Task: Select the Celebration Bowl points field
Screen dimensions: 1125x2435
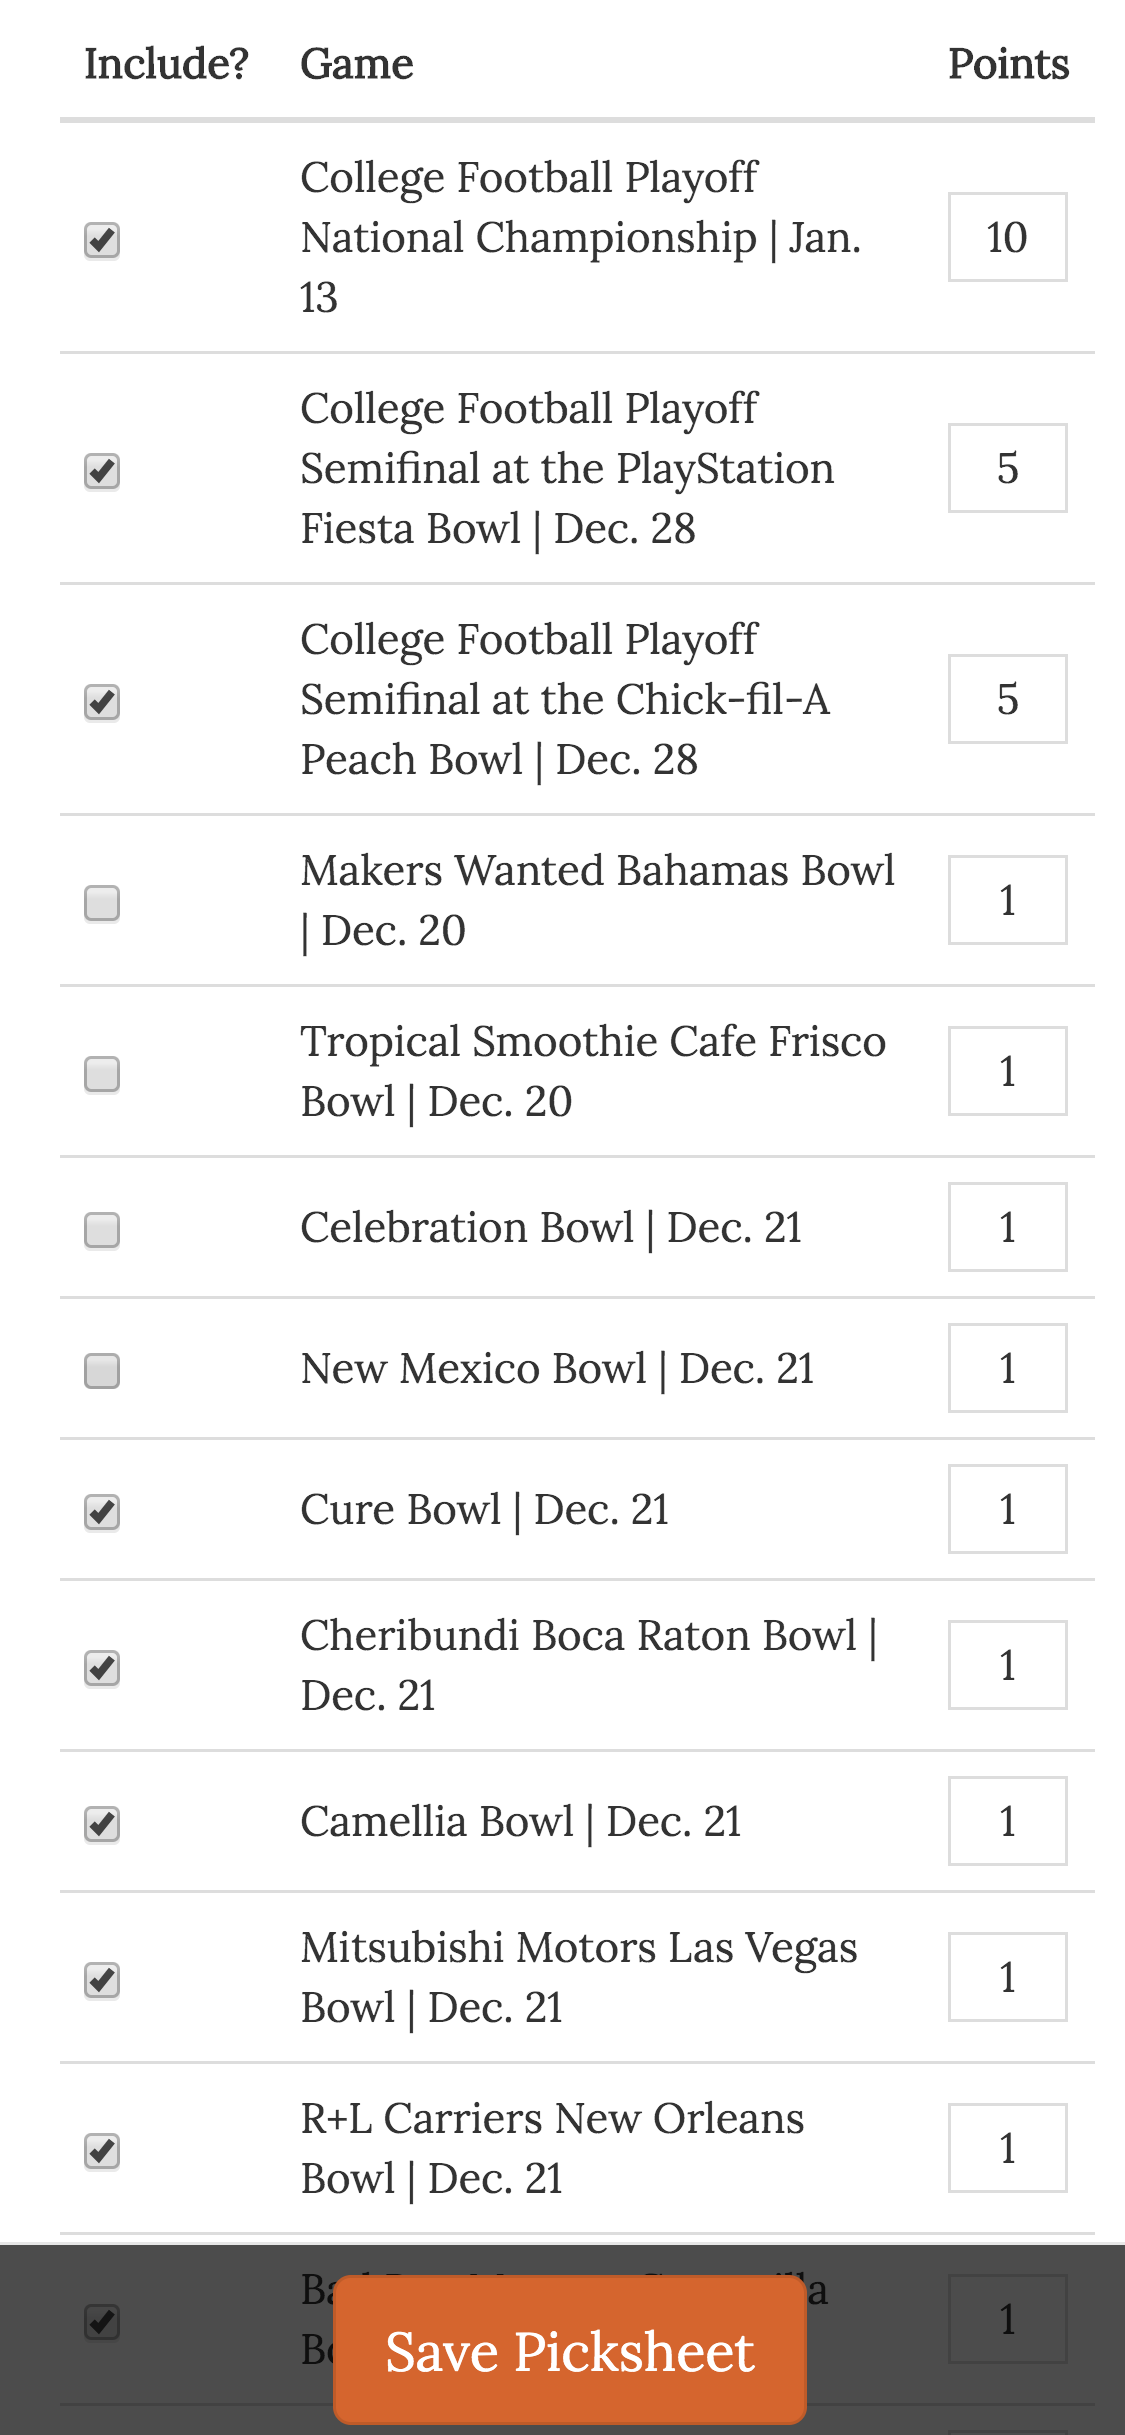Action: pos(1007,1227)
